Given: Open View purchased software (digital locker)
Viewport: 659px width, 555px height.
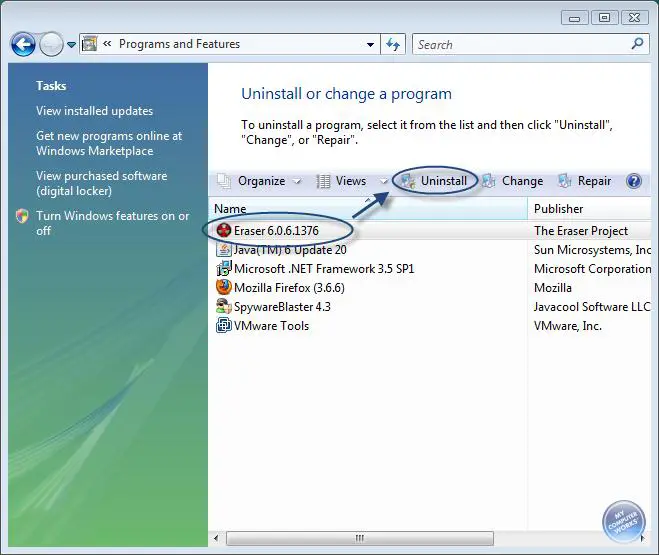Looking at the screenshot, I should click(x=101, y=183).
